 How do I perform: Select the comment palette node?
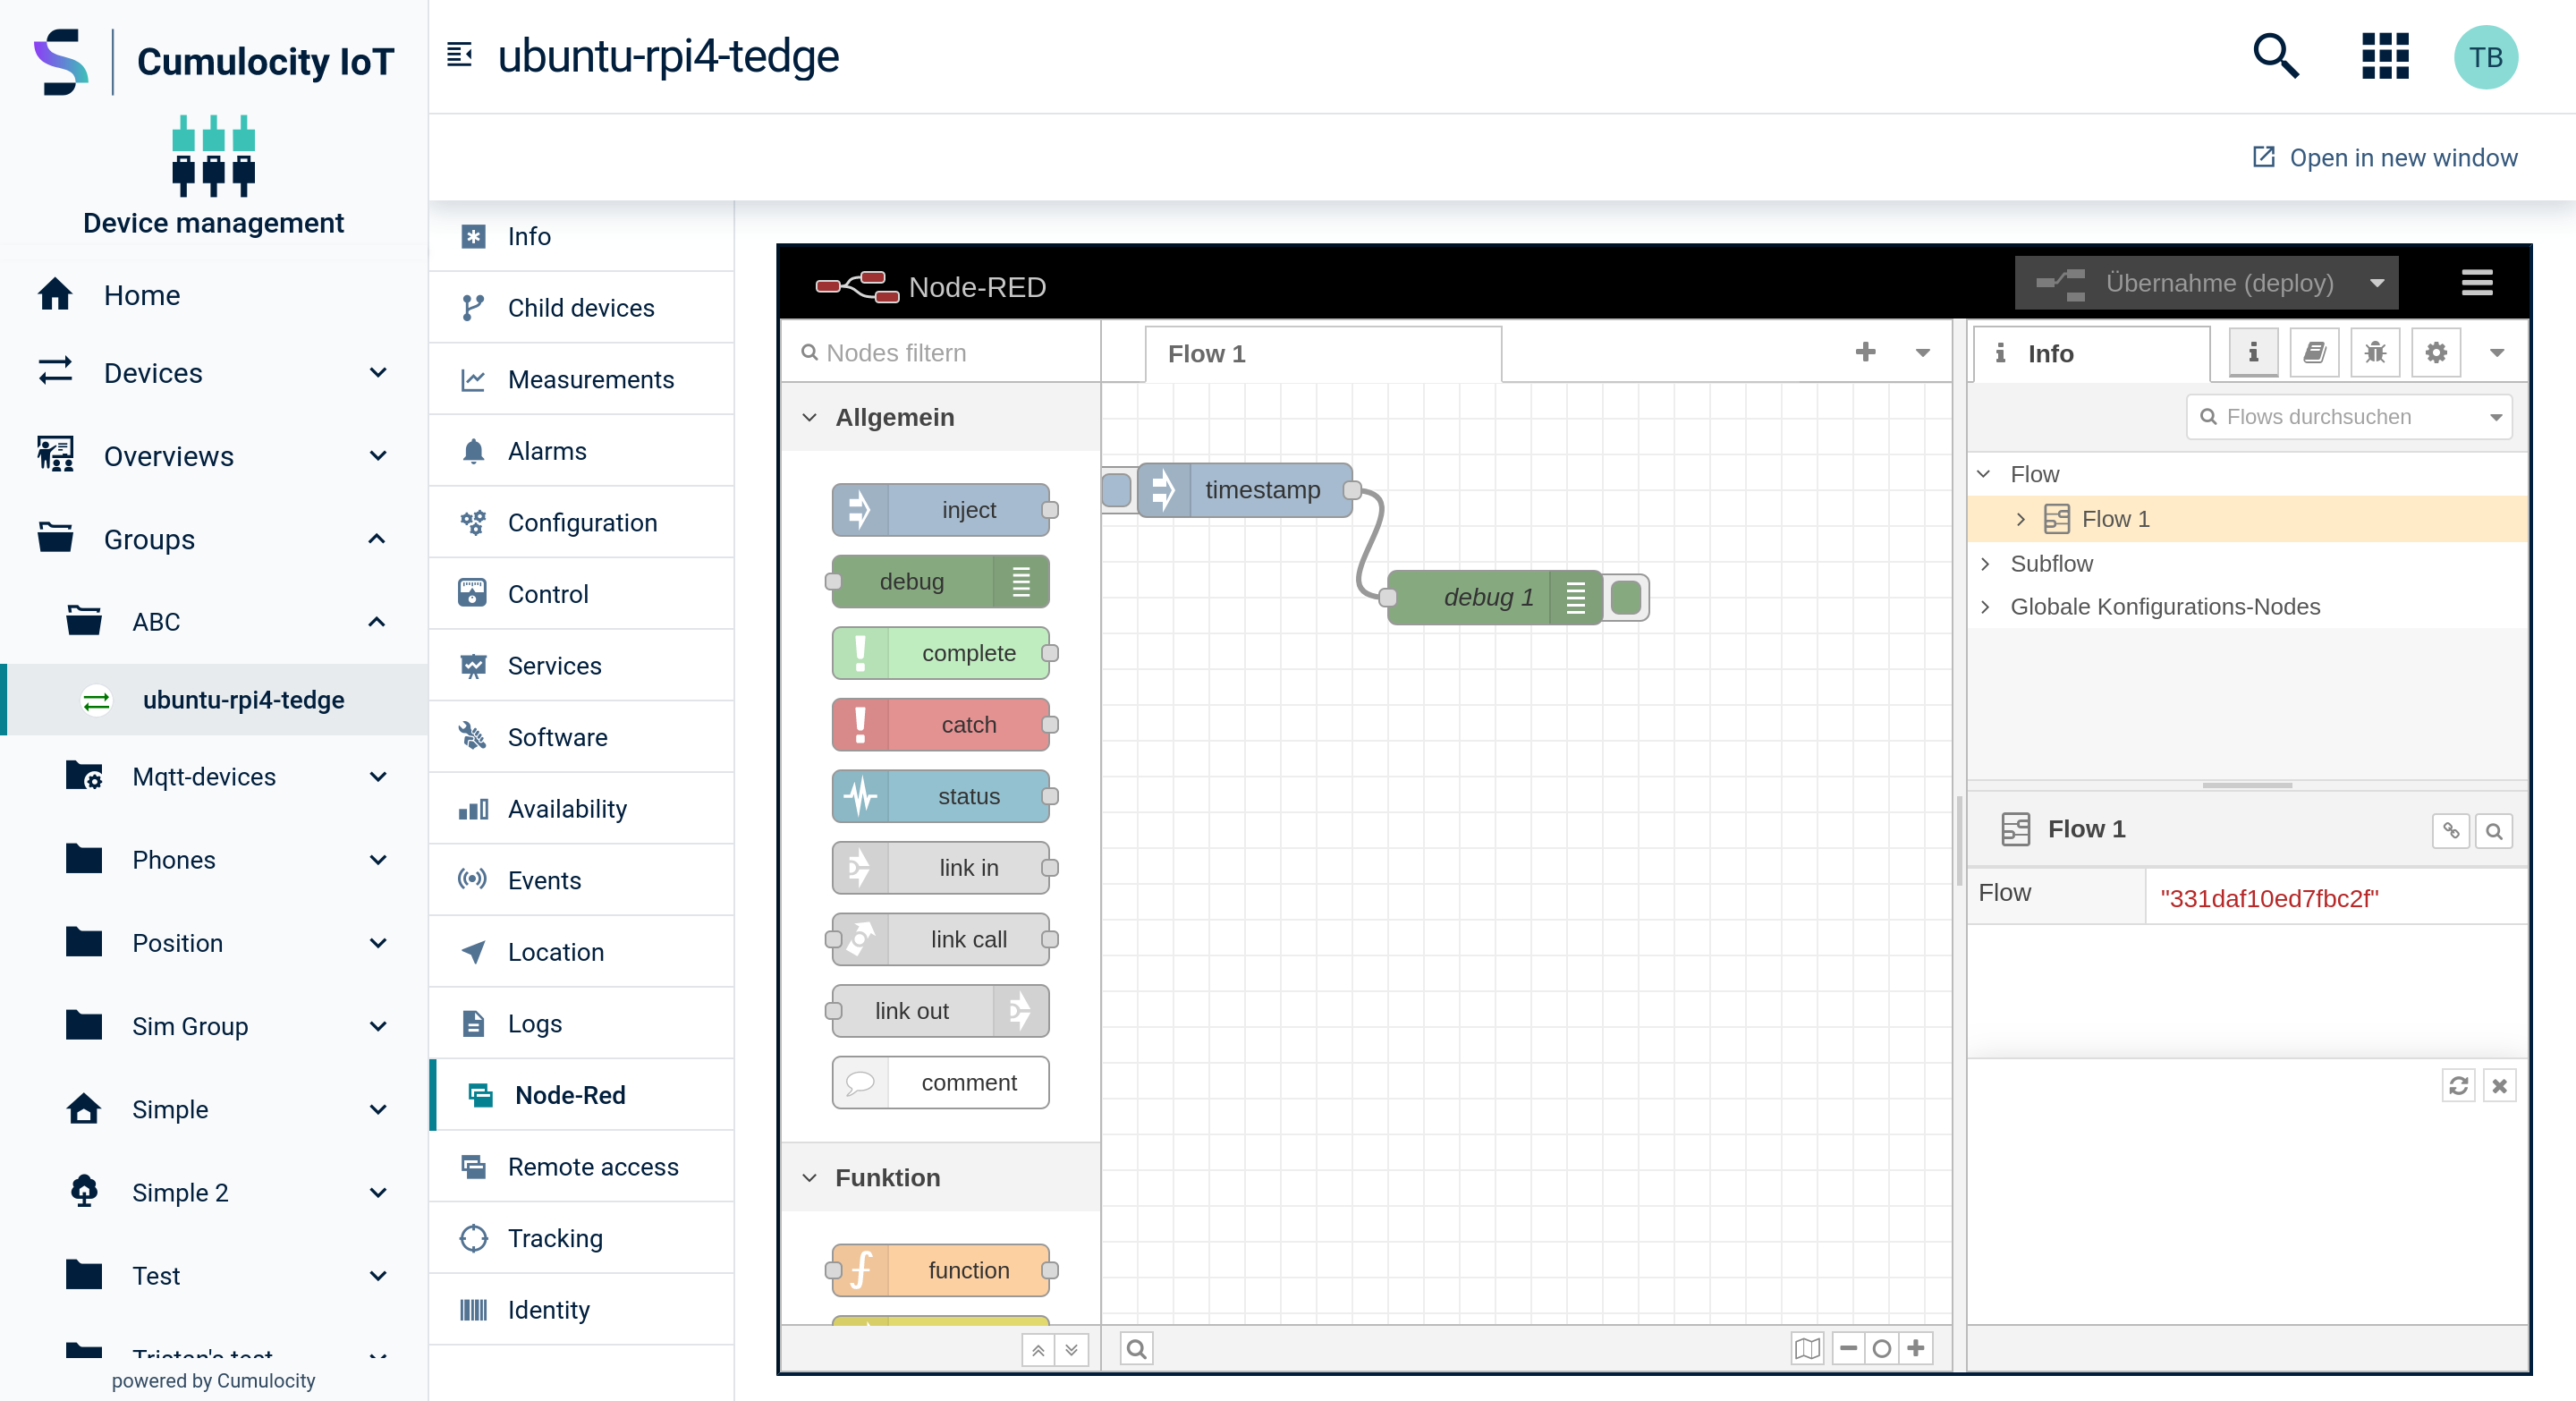[941, 1083]
